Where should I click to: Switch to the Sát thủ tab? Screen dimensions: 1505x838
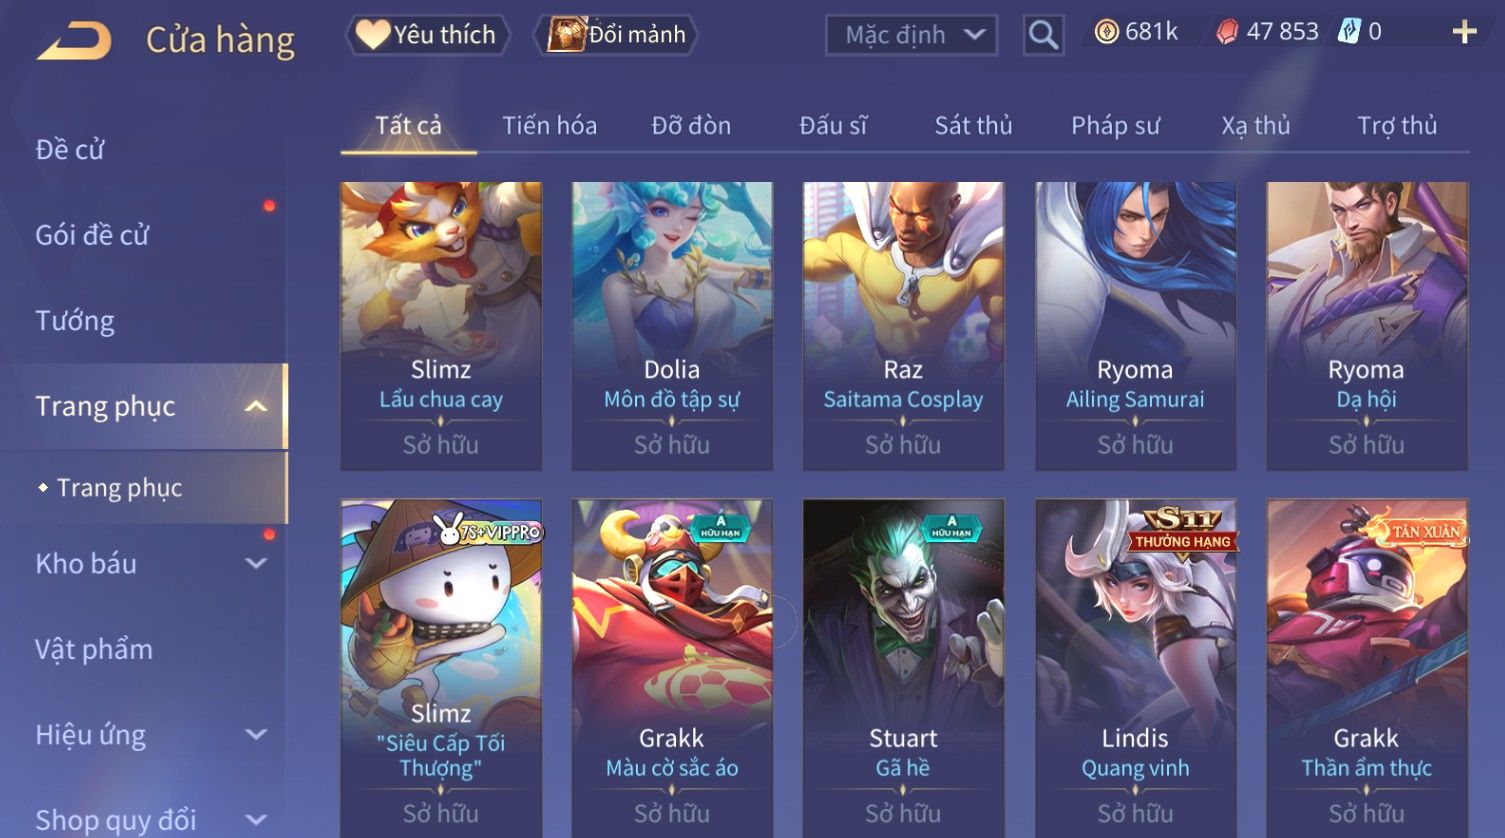[x=973, y=125]
